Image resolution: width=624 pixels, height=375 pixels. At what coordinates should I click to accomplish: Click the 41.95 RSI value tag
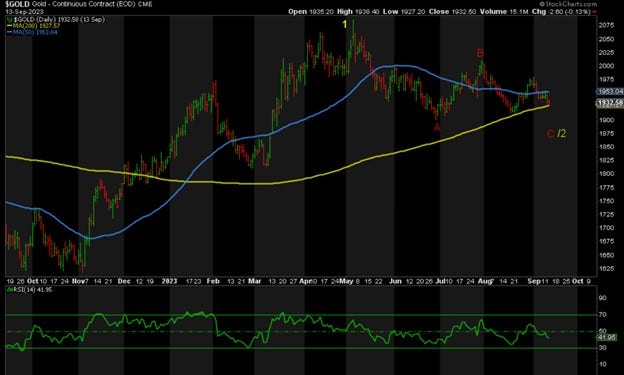tap(606, 337)
